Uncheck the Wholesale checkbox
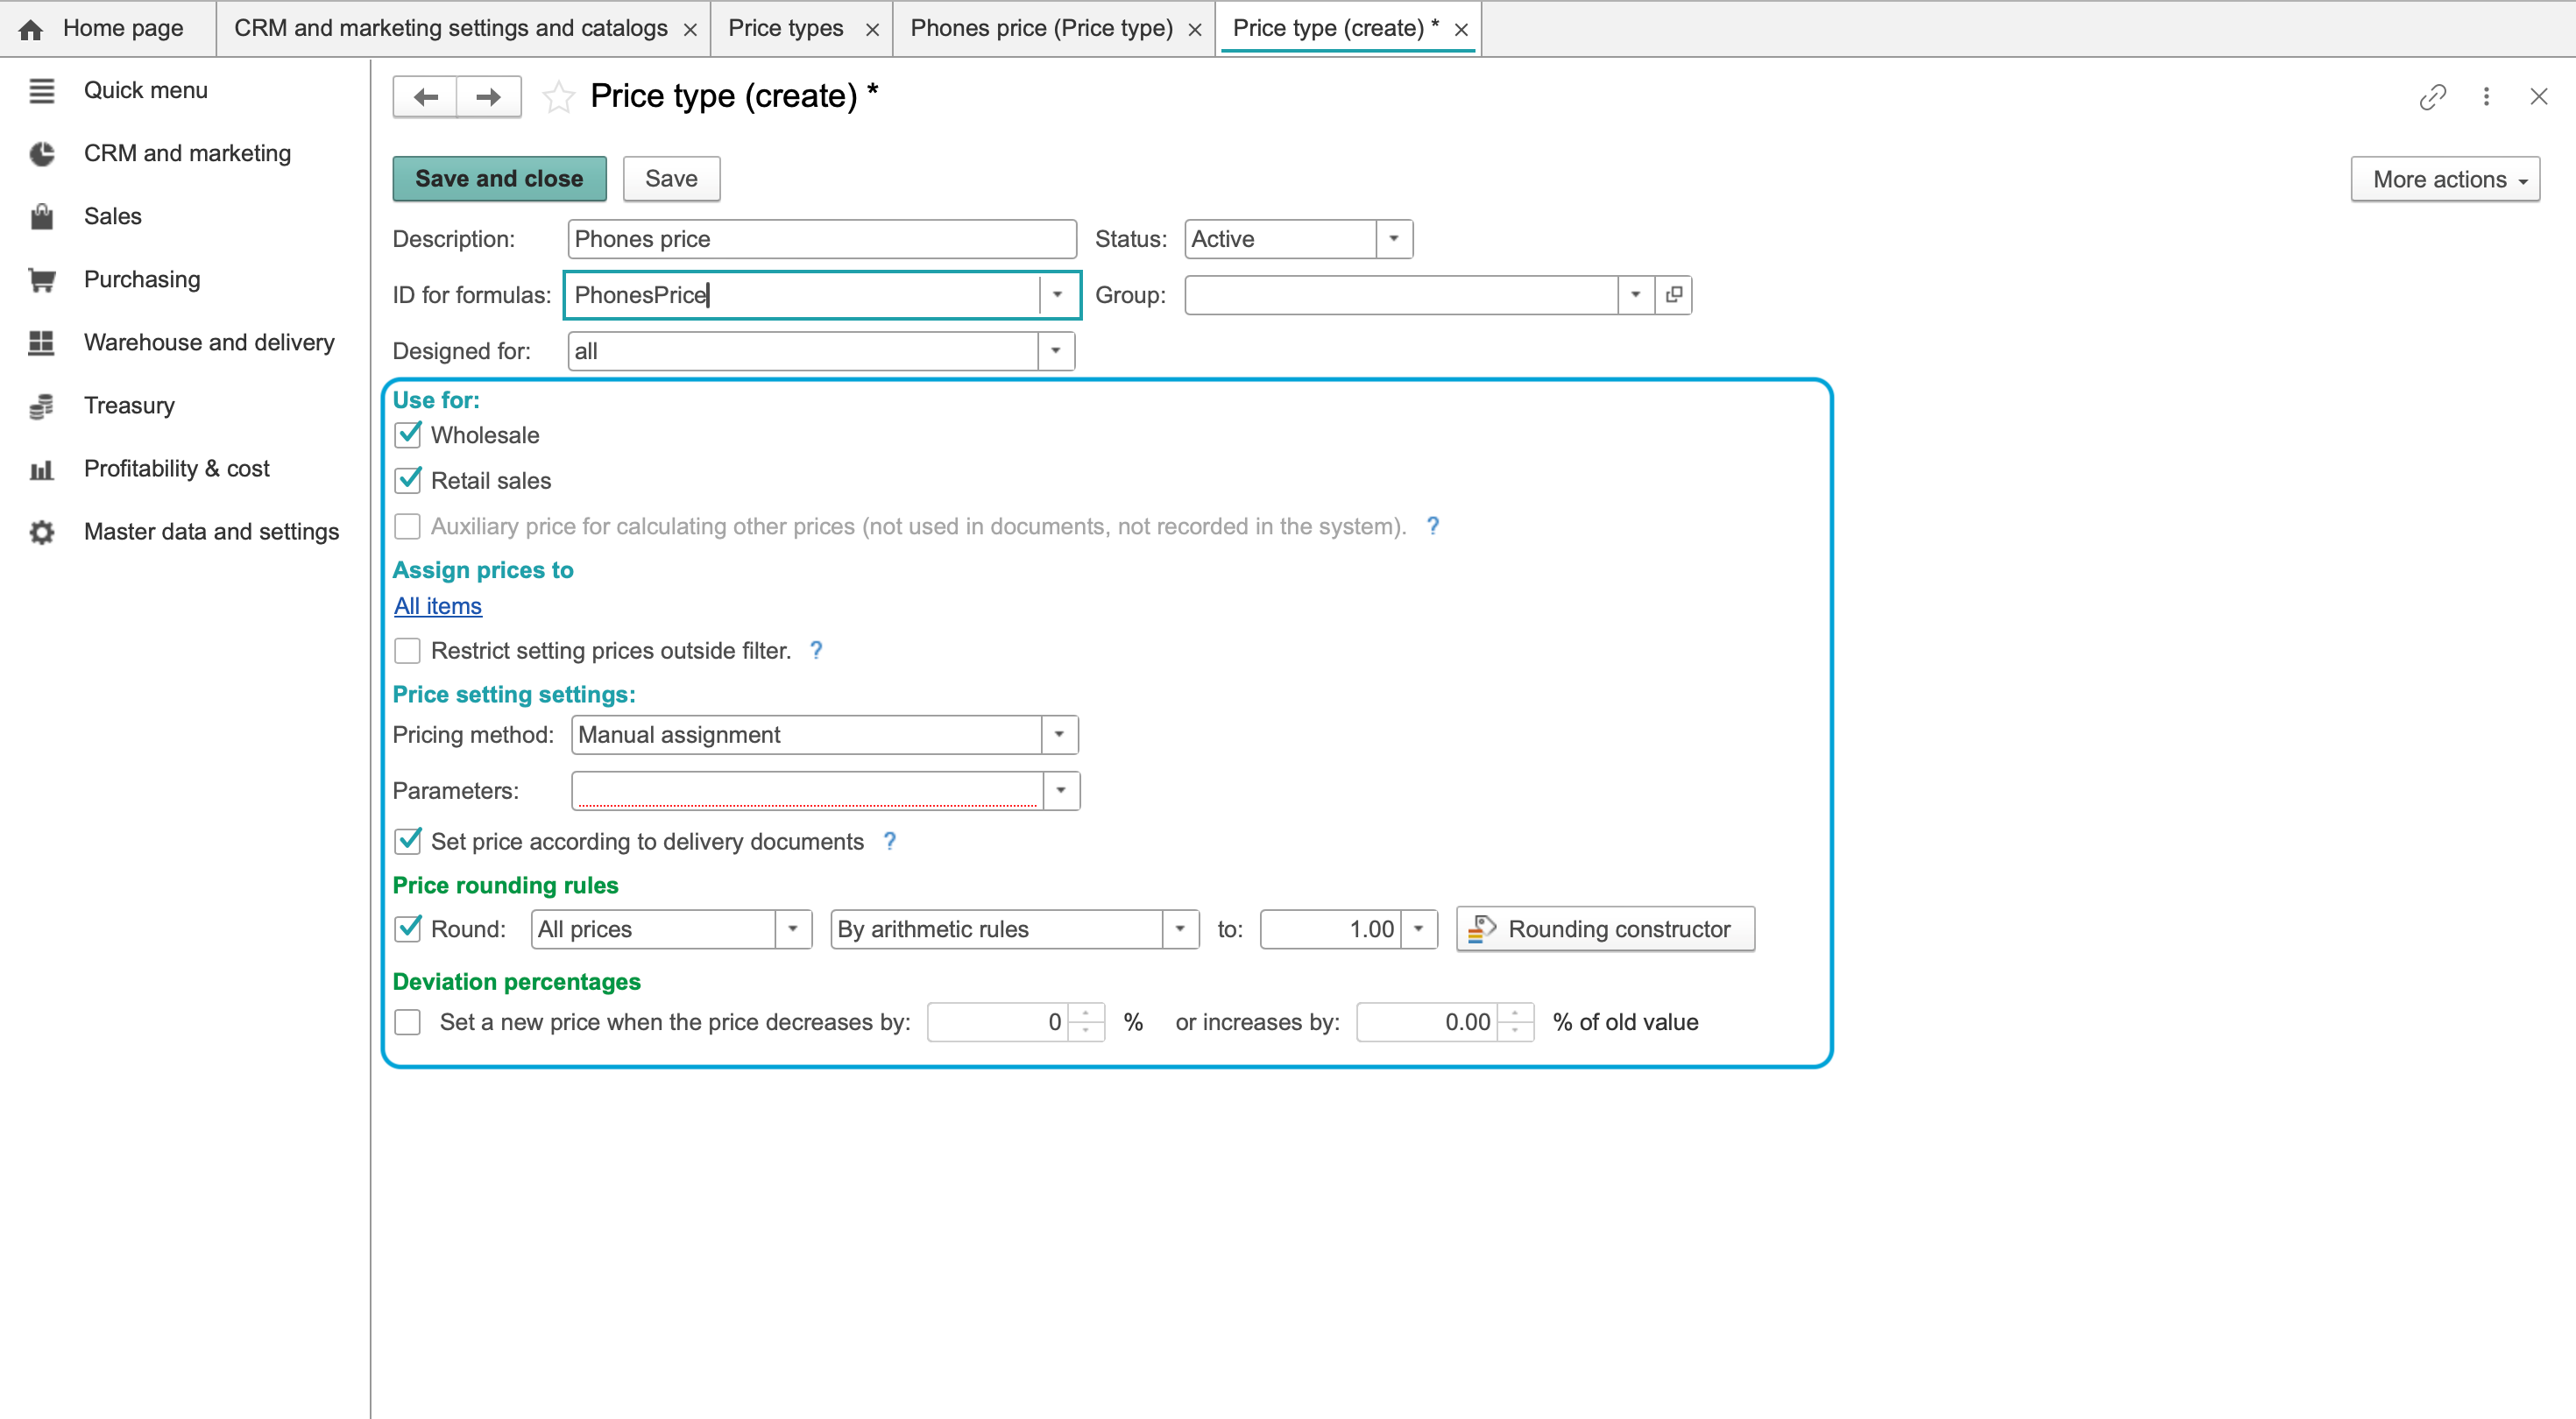 click(x=408, y=435)
